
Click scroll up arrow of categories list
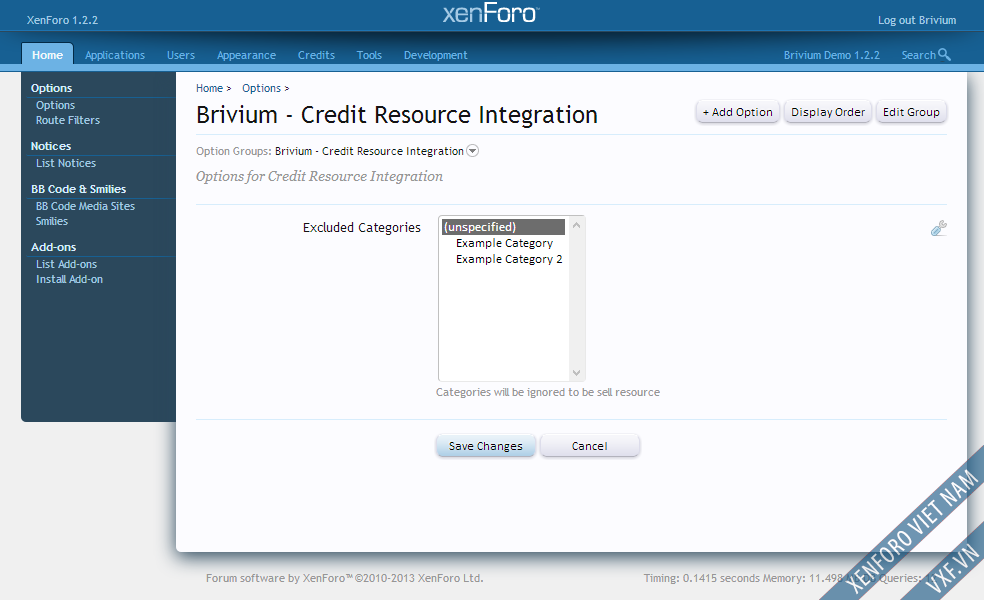(577, 225)
